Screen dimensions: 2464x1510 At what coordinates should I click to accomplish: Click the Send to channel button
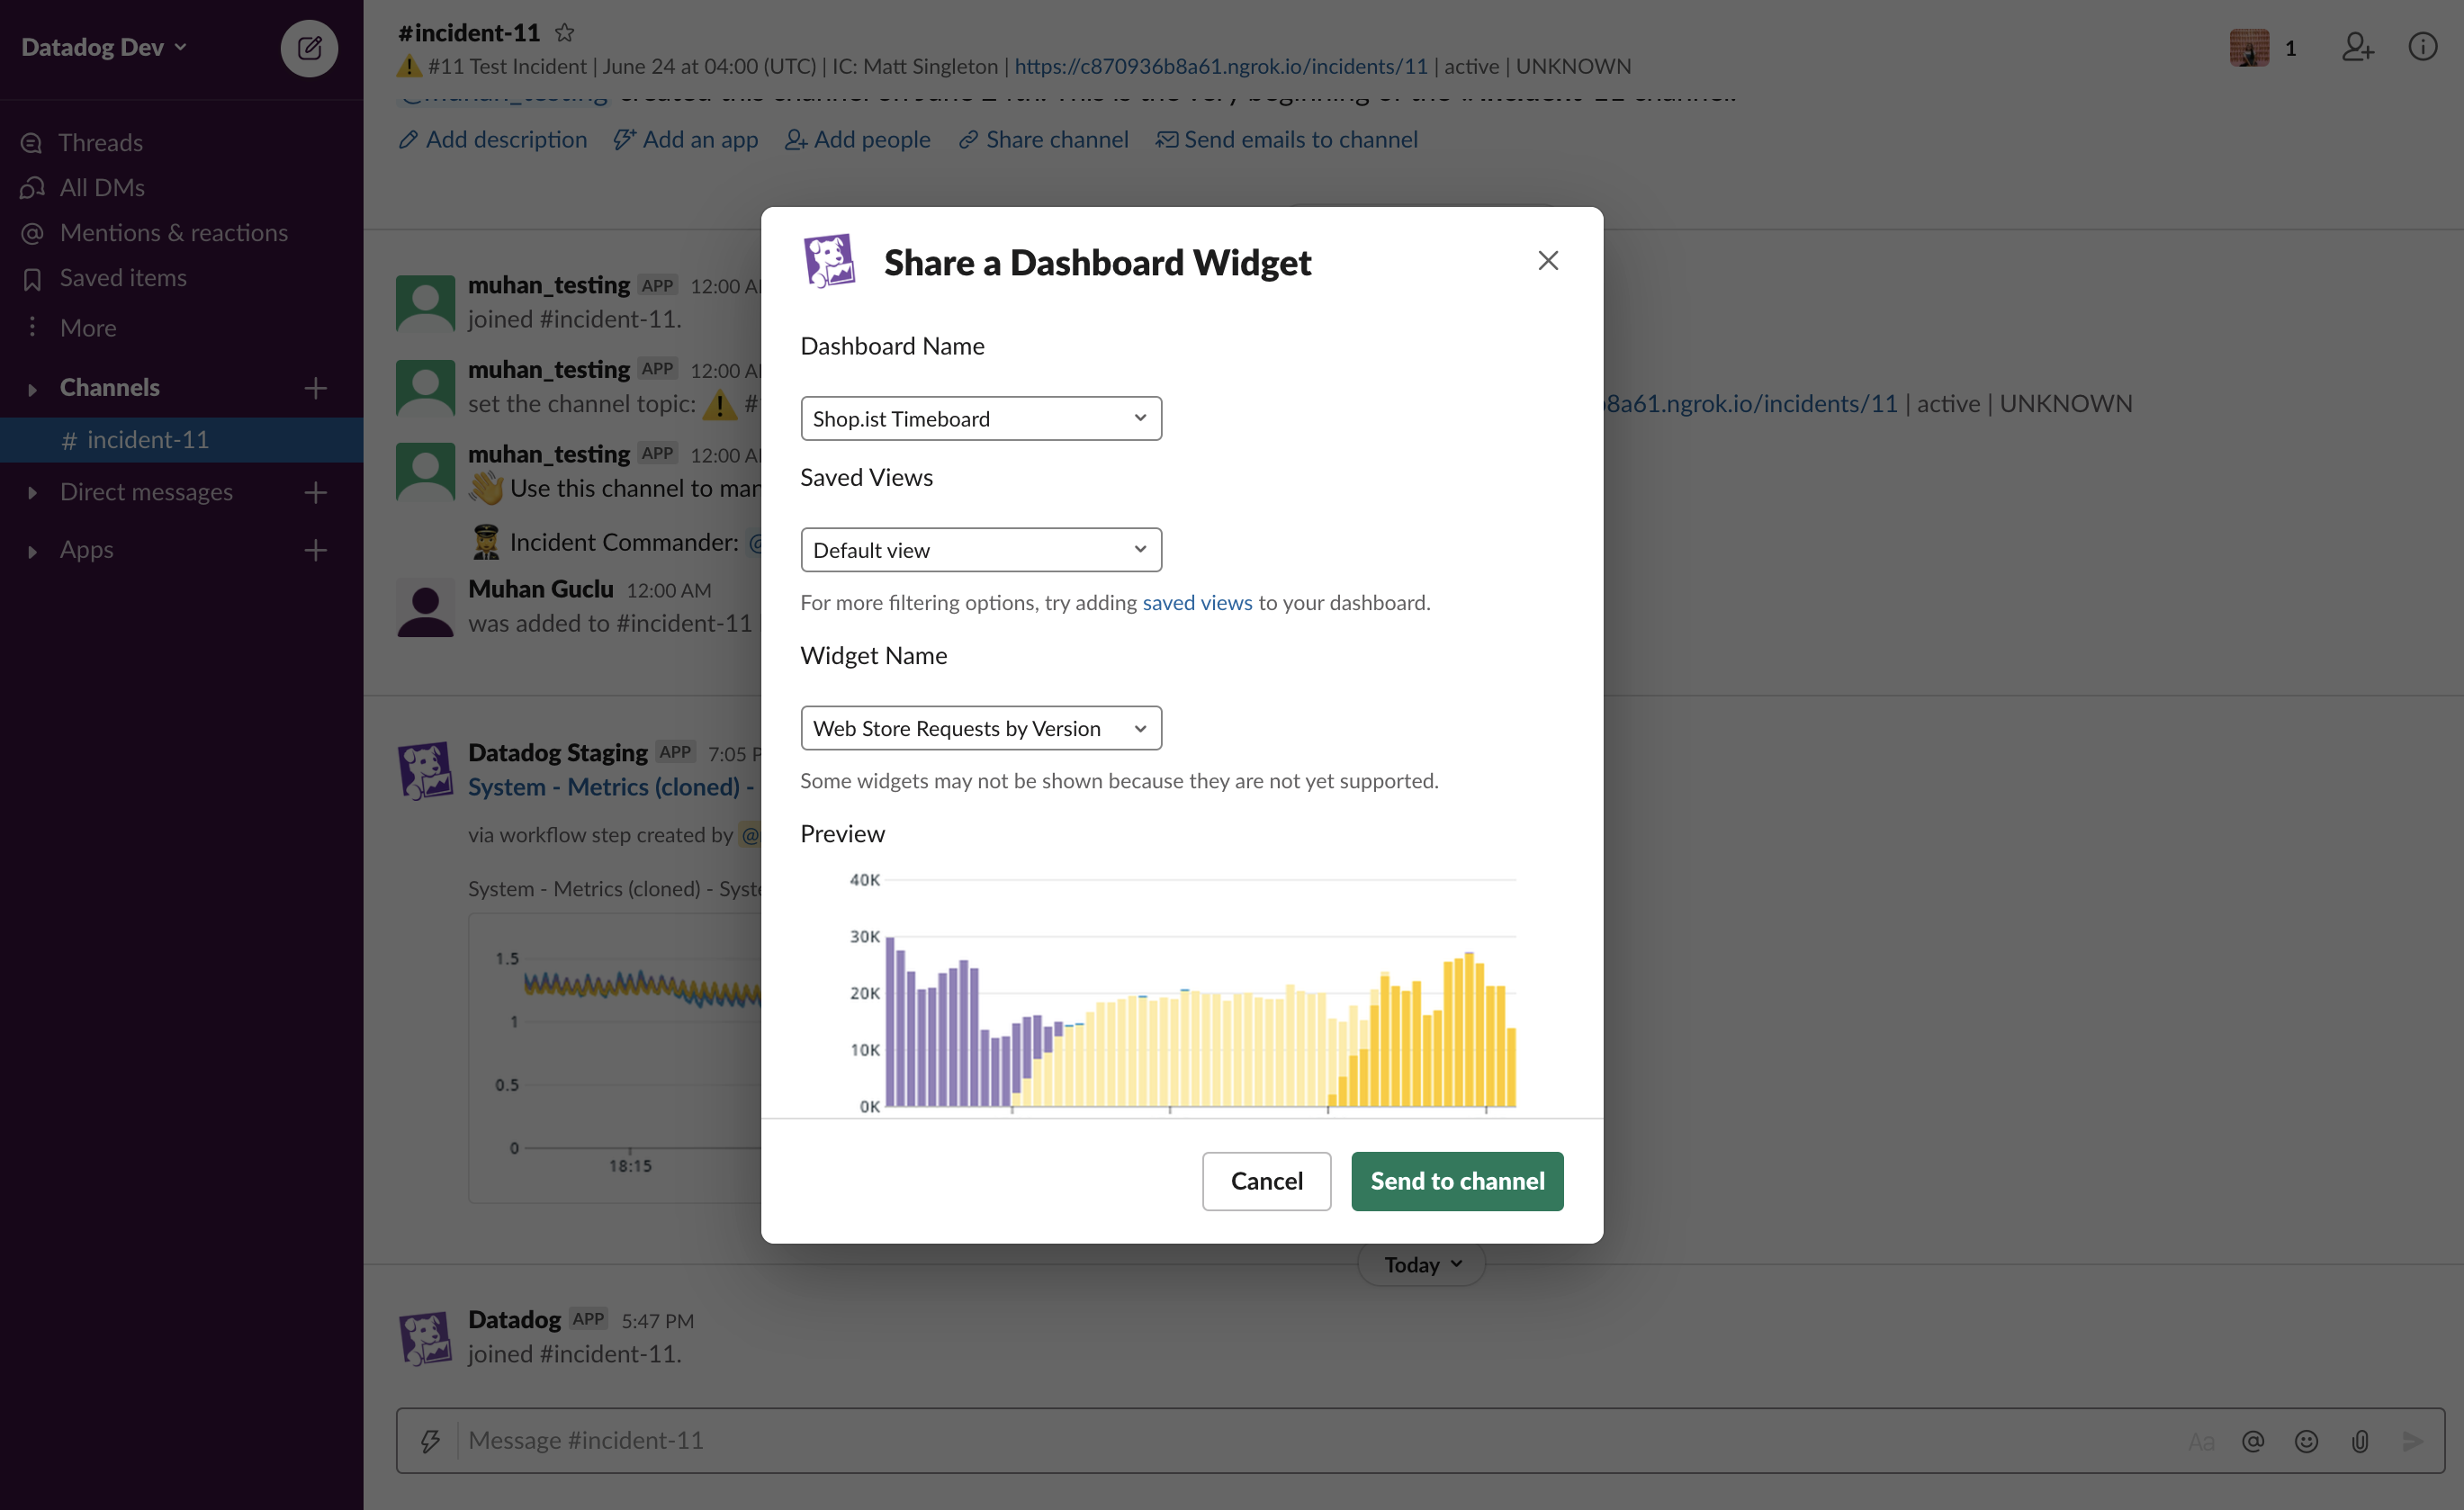coord(1456,1181)
